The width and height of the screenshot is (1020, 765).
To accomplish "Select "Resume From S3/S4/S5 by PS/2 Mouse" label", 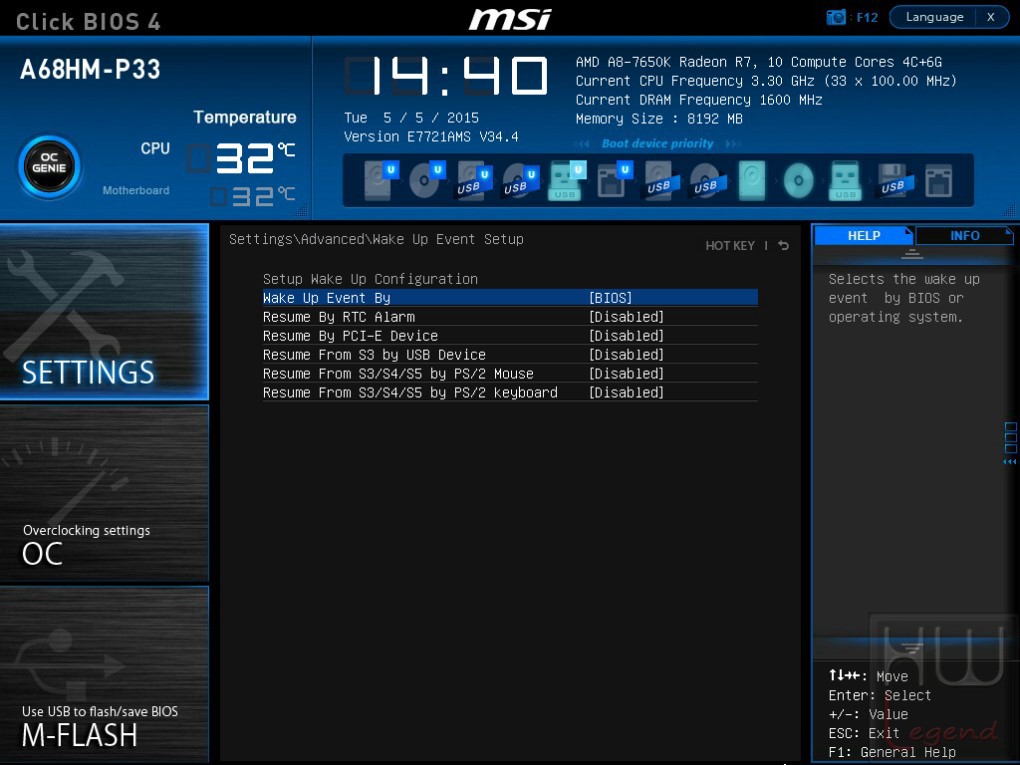I will pos(398,373).
